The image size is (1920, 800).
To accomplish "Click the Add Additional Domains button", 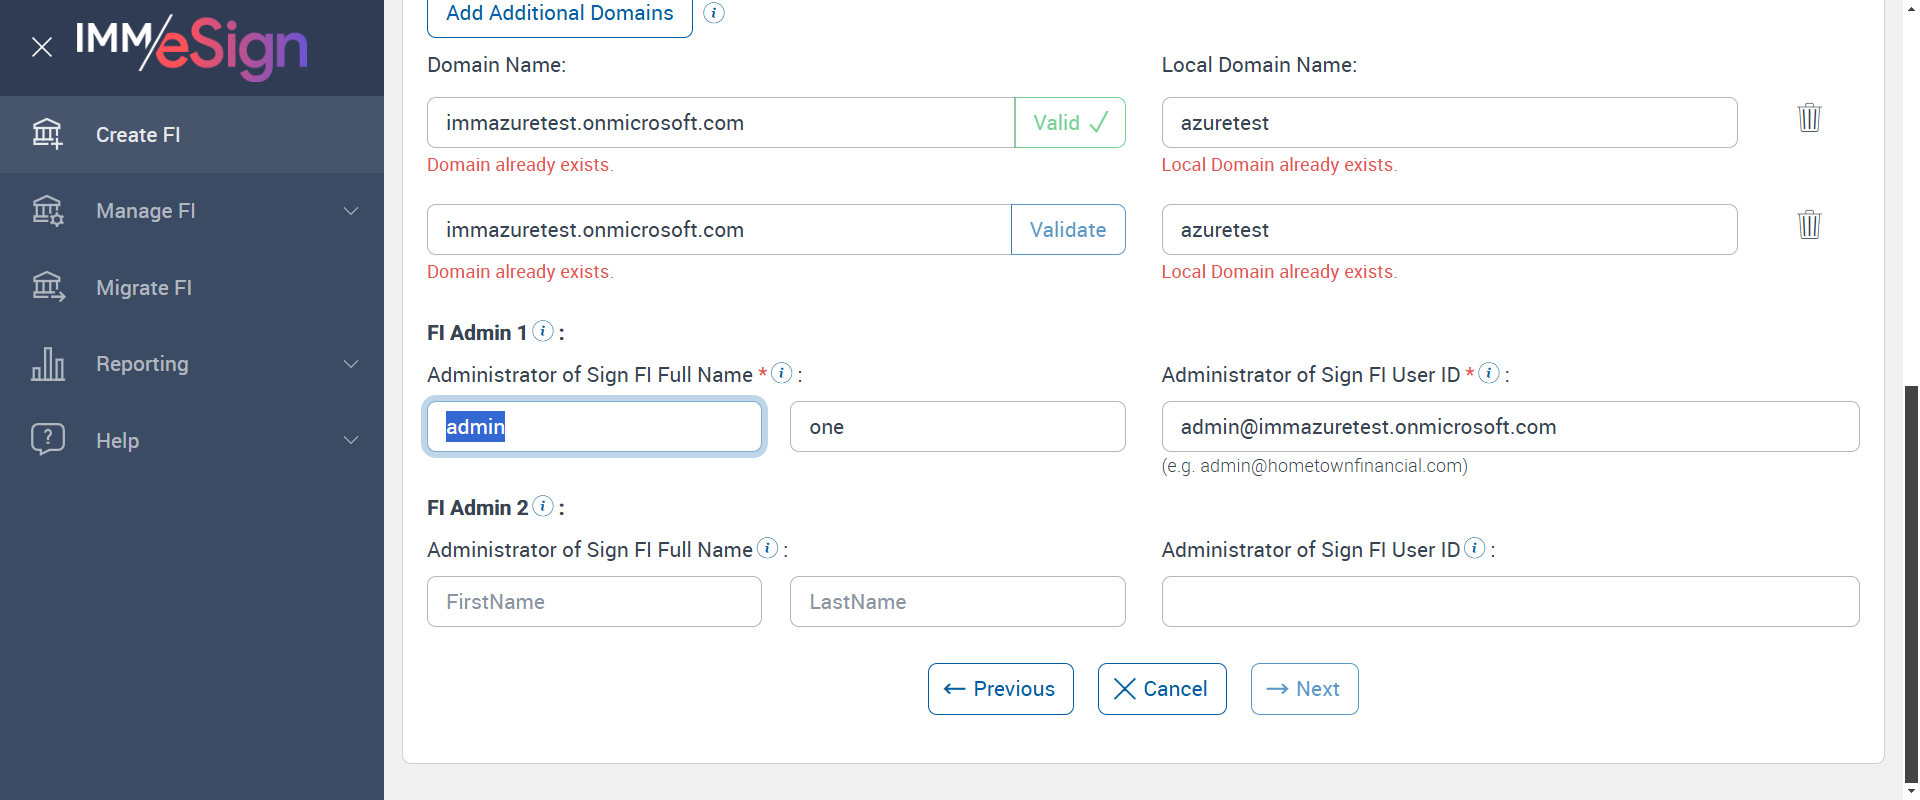I will coord(559,14).
